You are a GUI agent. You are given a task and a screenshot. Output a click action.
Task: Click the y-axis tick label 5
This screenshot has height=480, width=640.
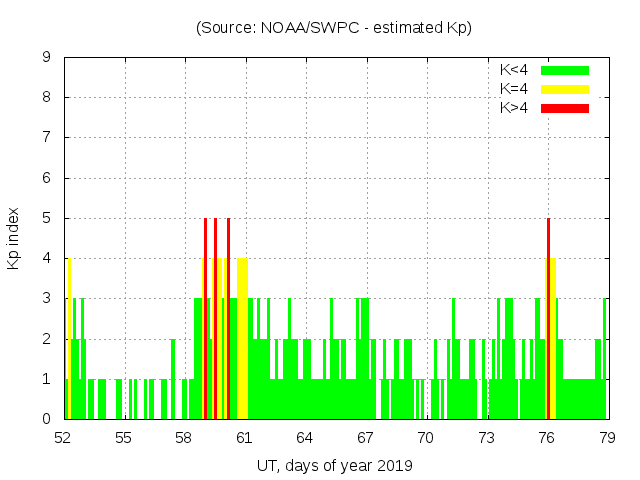tap(47, 218)
